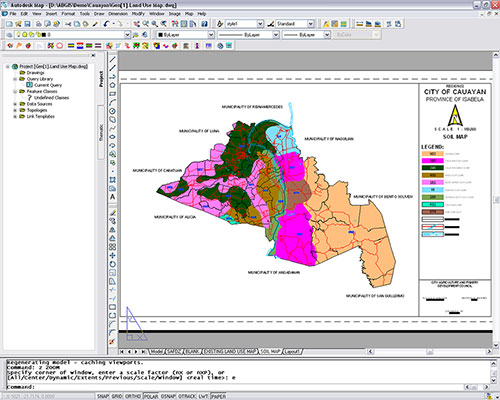Select the Array modify tool
The width and height of the screenshot is (500, 400).
tap(113, 247)
